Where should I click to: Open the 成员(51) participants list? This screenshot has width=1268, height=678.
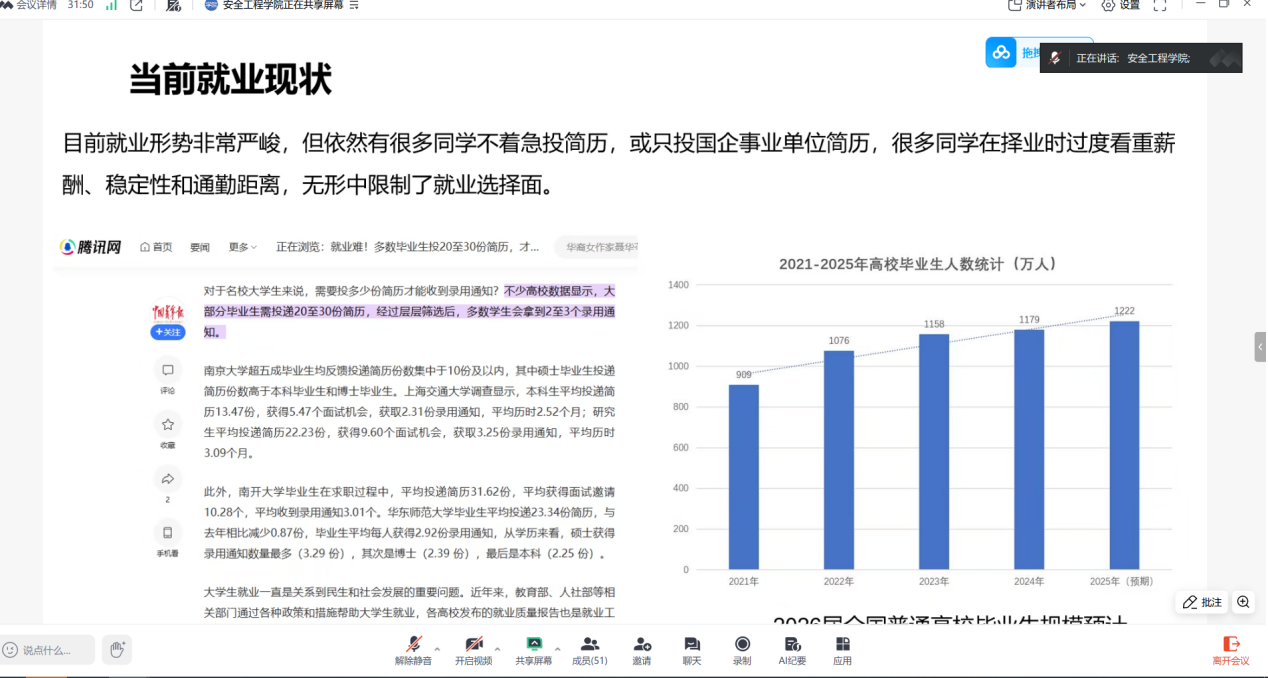coord(589,650)
